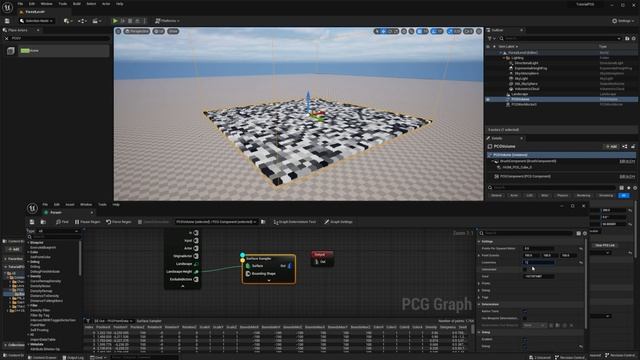Image resolution: width=640 pixels, height=360 pixels.
Task: Click the Lit view mode button
Action: tap(158, 31)
